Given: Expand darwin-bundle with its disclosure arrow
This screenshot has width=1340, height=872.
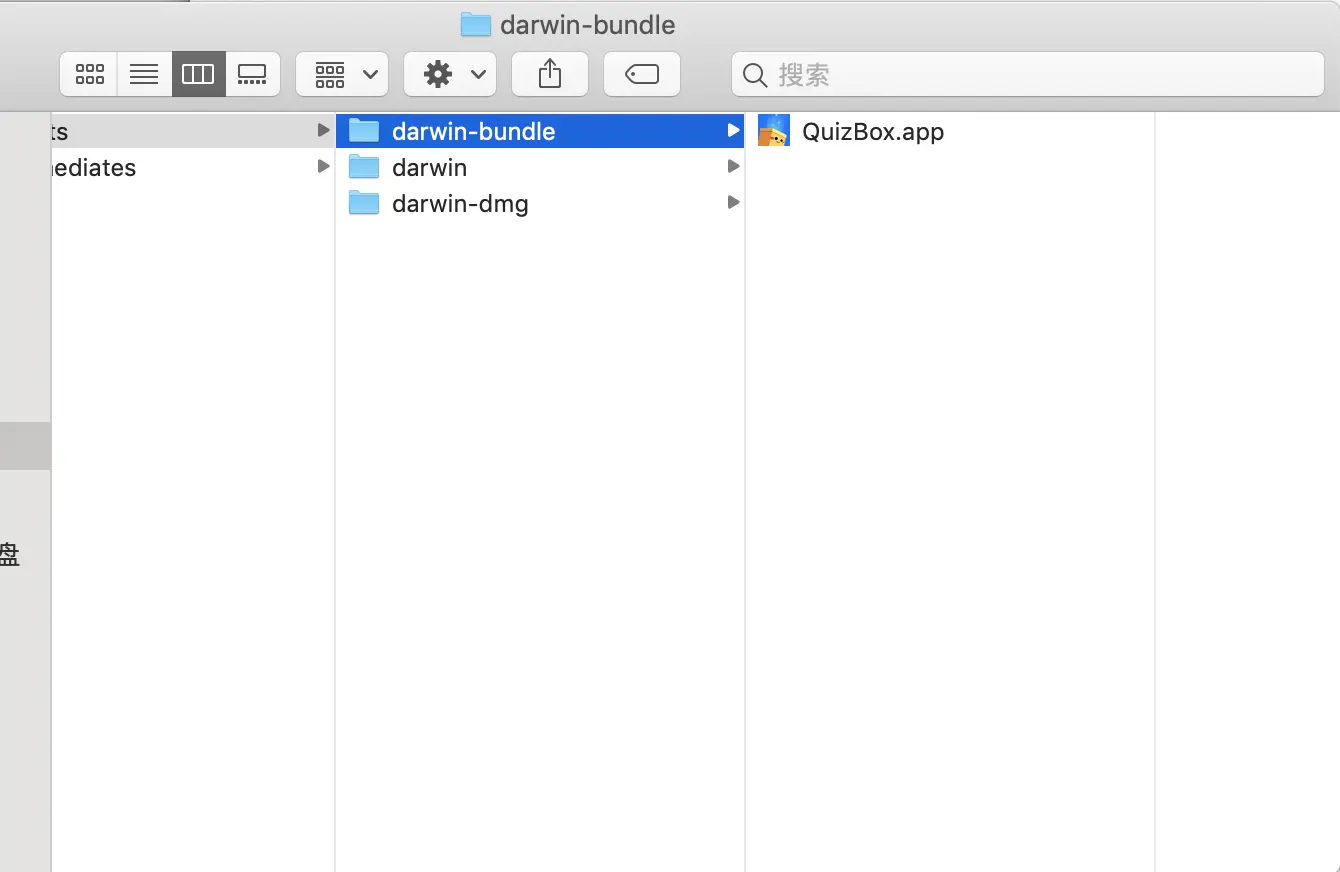Looking at the screenshot, I should tap(733, 130).
